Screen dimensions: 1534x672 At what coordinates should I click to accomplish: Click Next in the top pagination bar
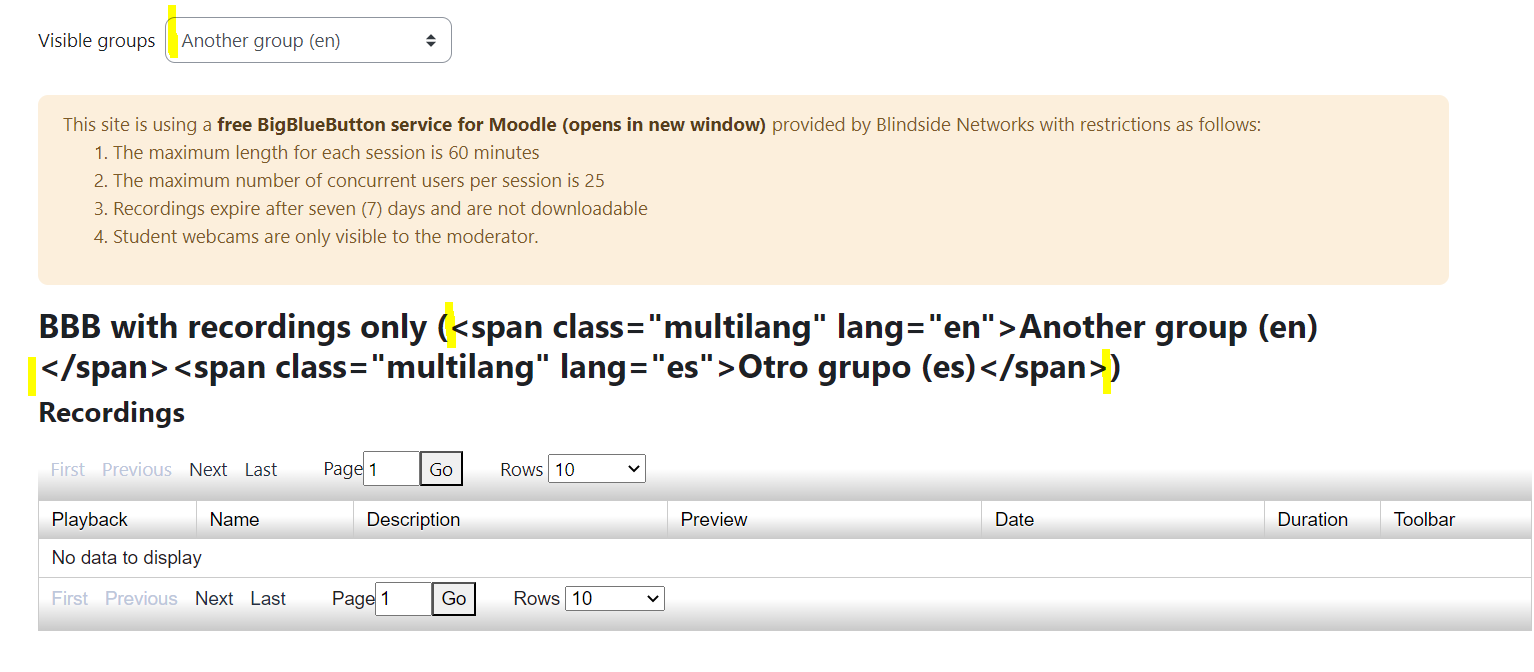point(208,470)
